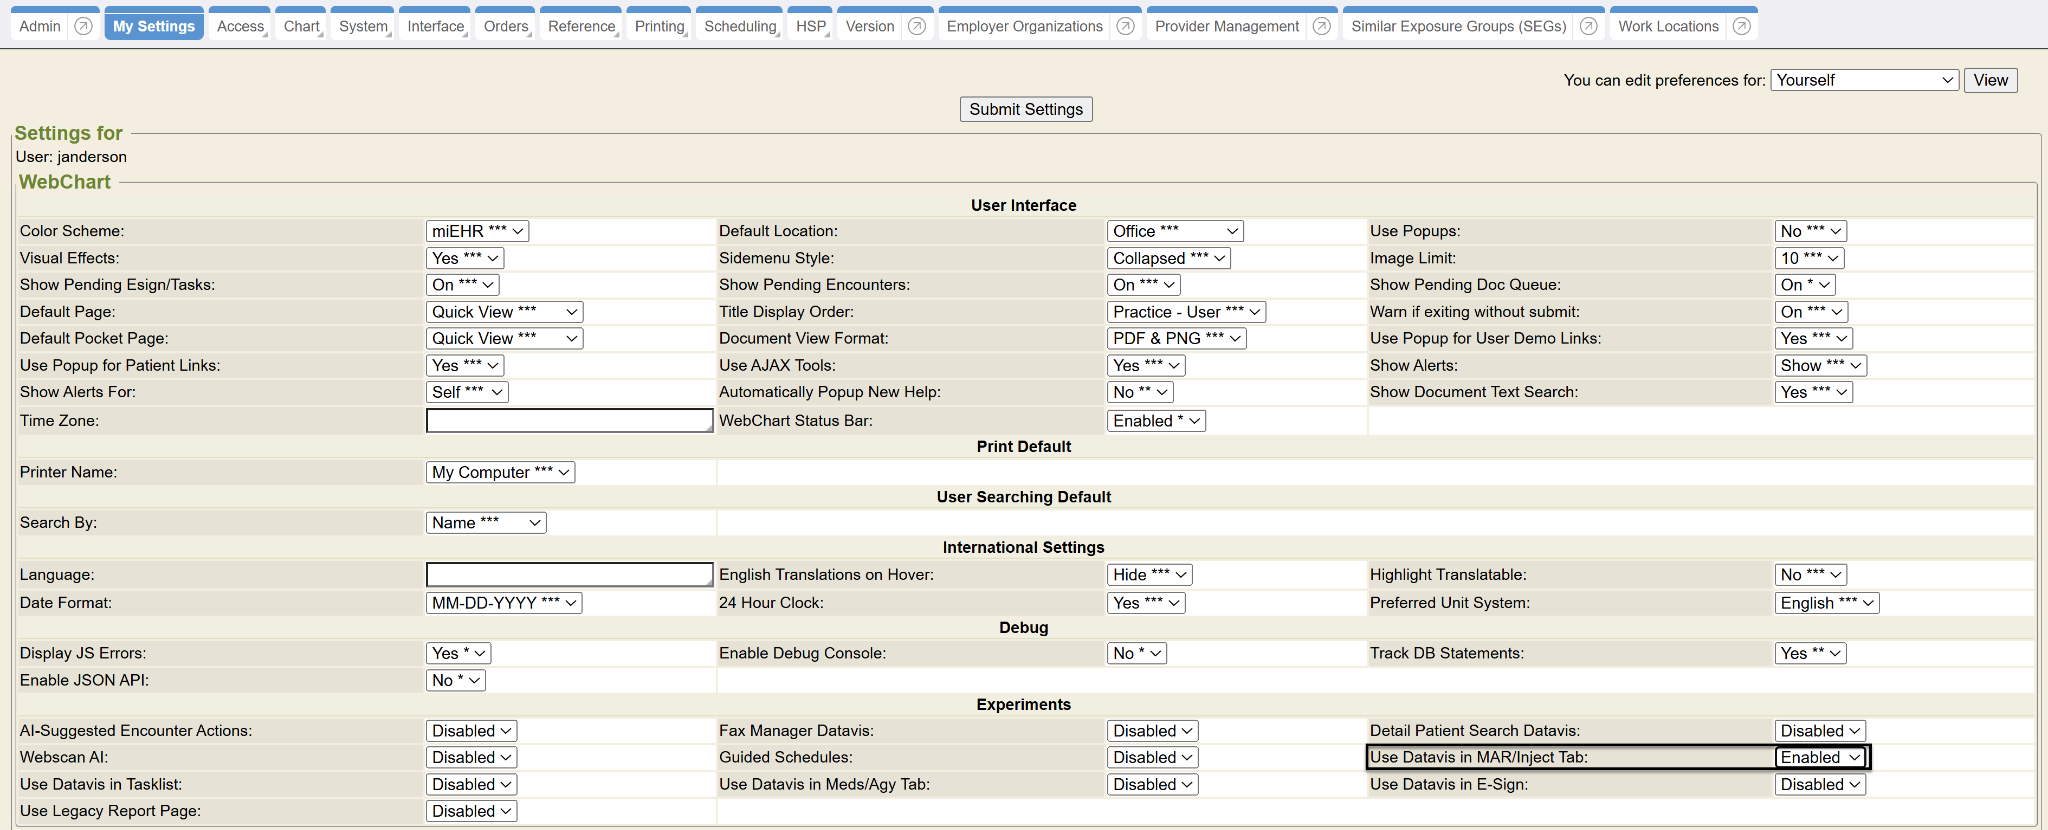This screenshot has height=830, width=2048.
Task: Click the Submit Settings button
Action: [1025, 109]
